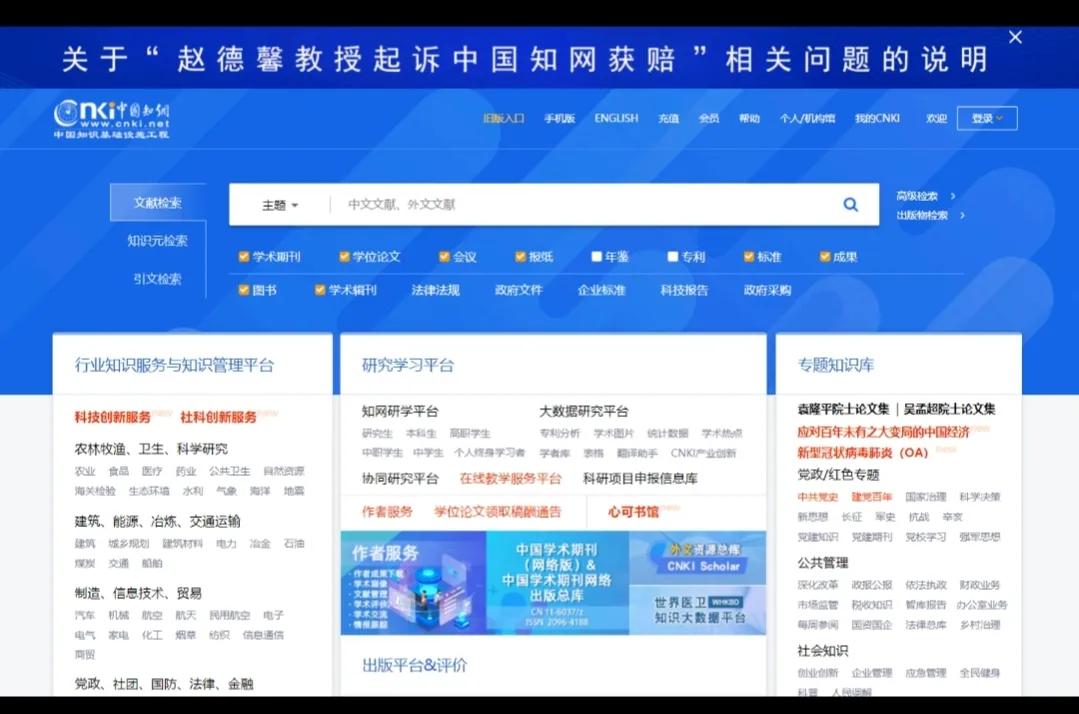The image size is (1079, 714).
Task: Select the 文献检索 tab
Action: 156,201
